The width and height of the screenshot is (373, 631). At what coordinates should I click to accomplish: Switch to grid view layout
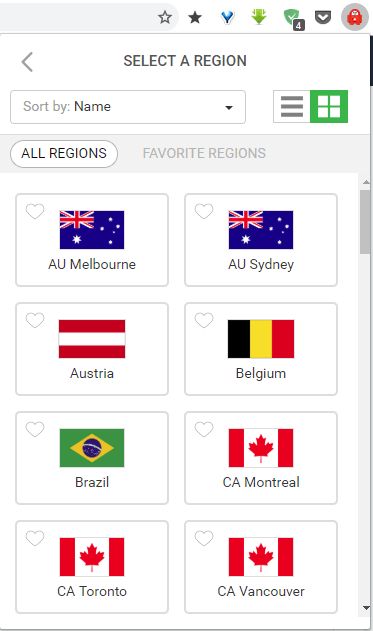[x=329, y=107]
